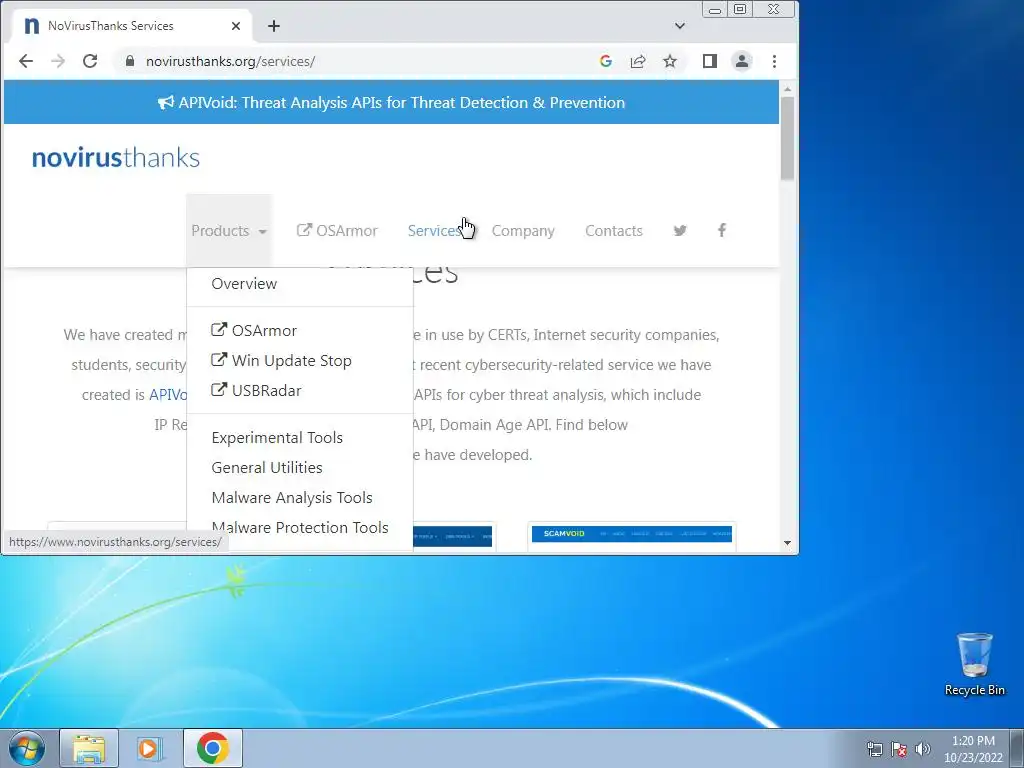The image size is (1024, 768).
Task: Close the NoVirusThanks Services tab
Action: click(236, 26)
